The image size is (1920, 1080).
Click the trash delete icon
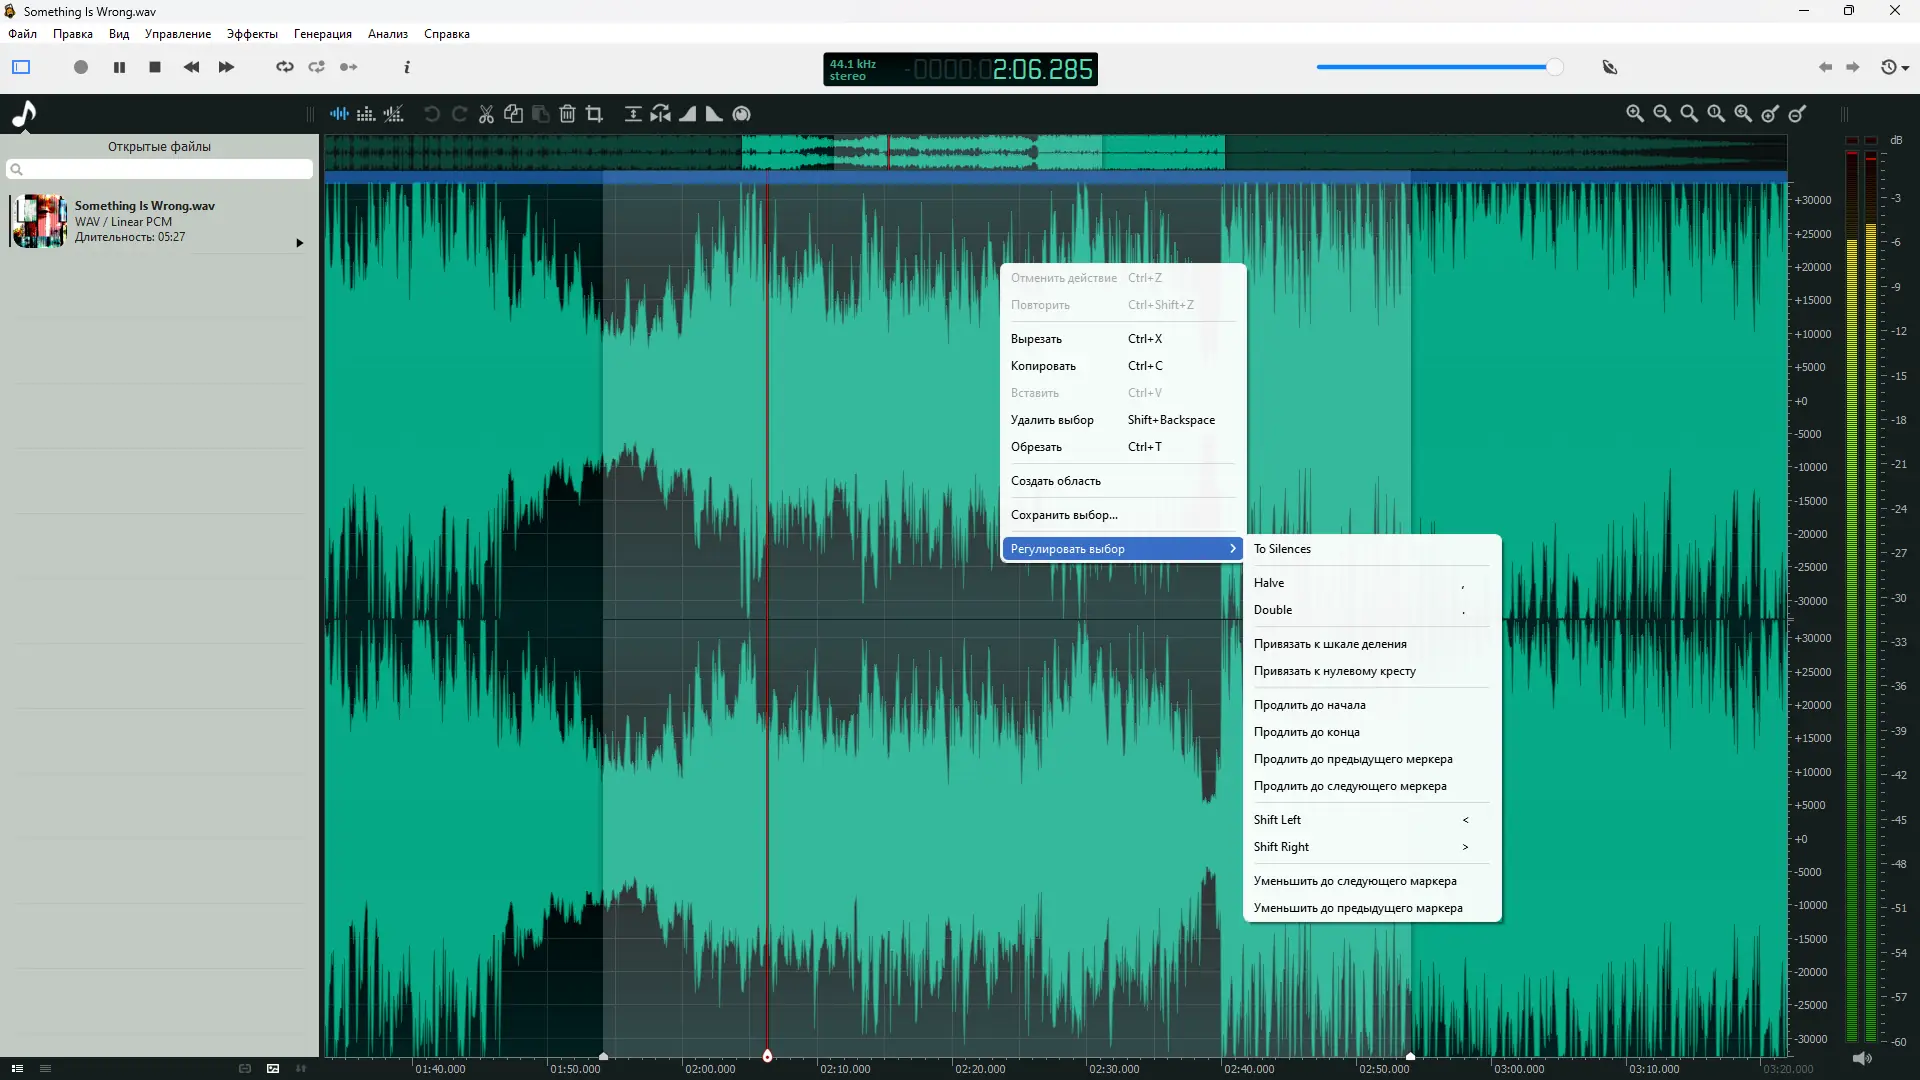point(567,114)
